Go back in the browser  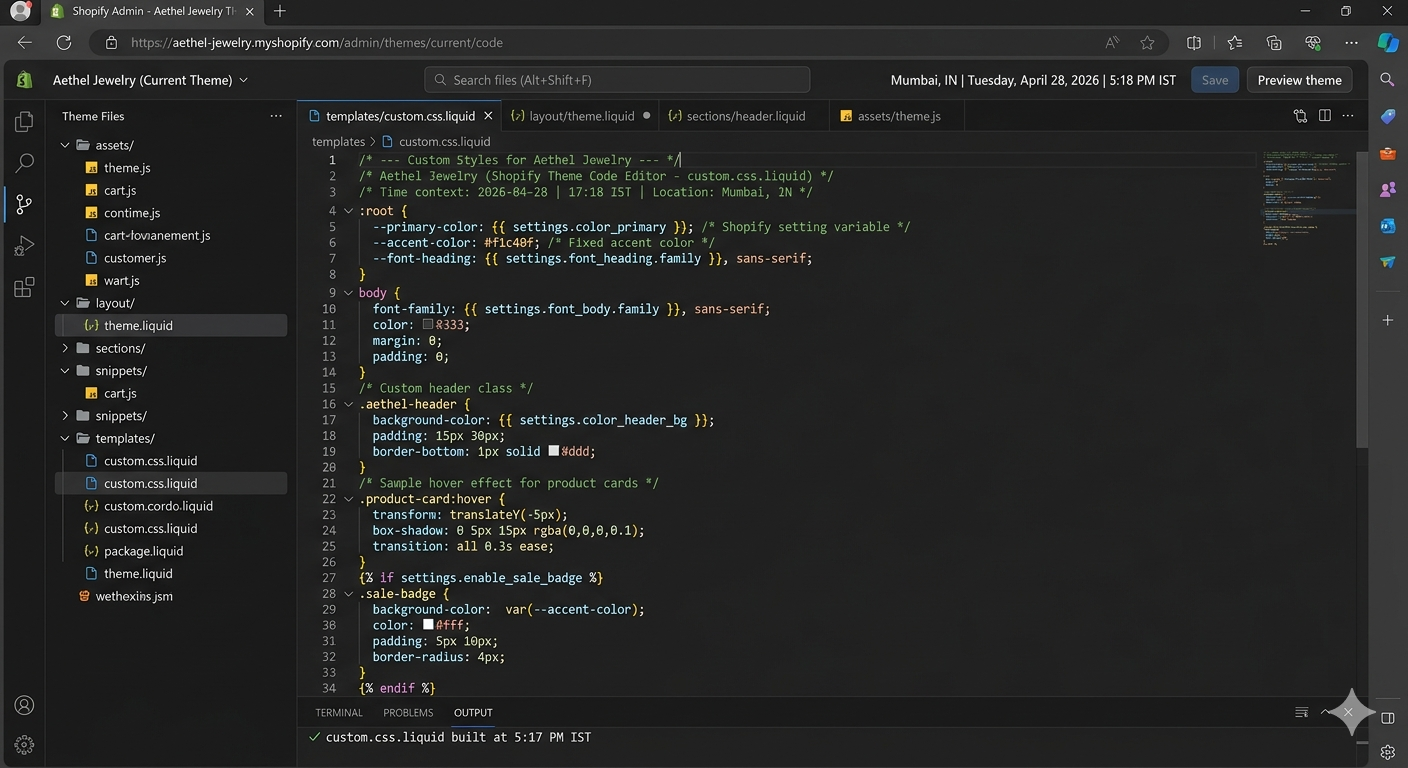pos(25,43)
